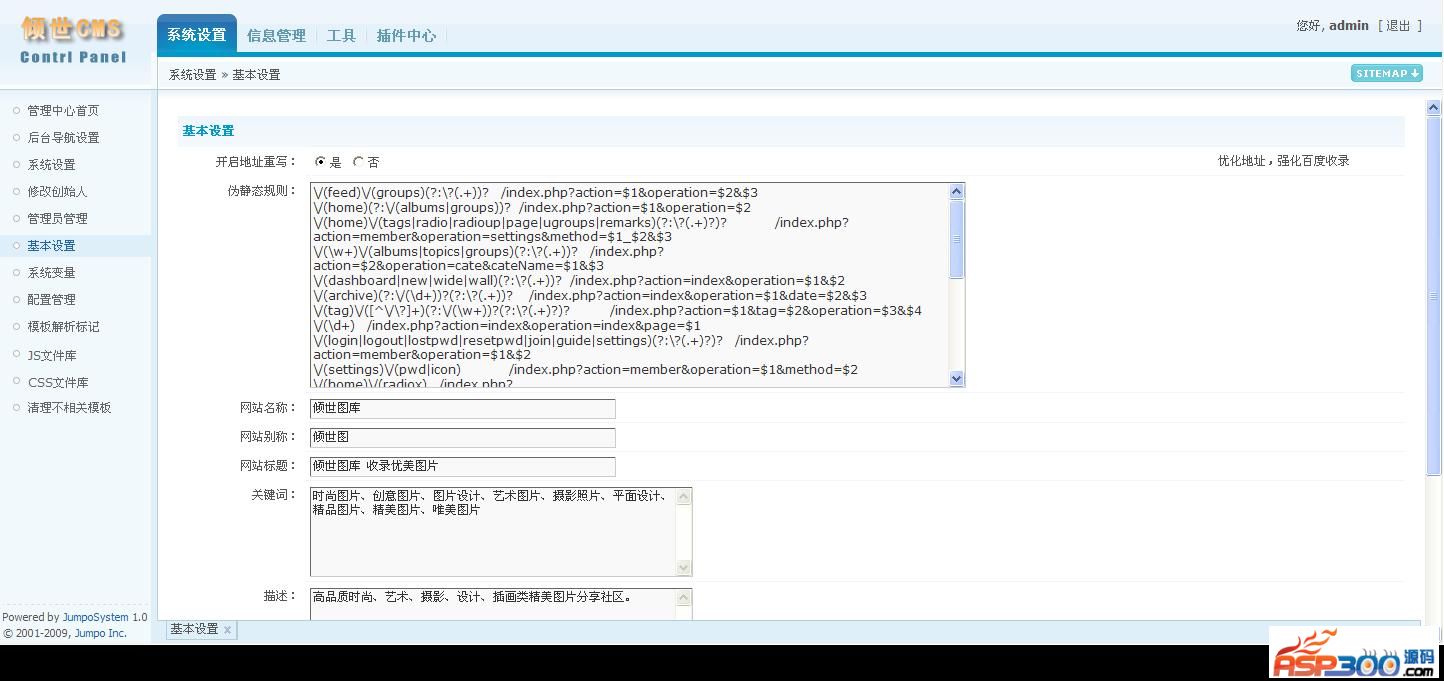Select 后台导航设置 in the sidebar
Viewport: 1444px width, 681px height.
(x=63, y=138)
